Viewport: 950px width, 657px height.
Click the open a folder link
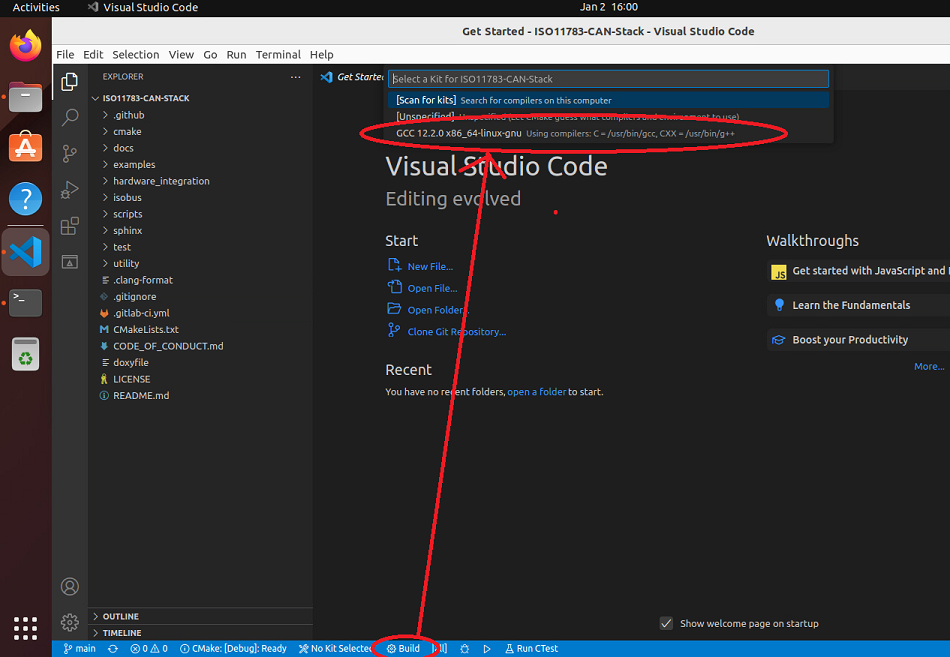[536, 392]
